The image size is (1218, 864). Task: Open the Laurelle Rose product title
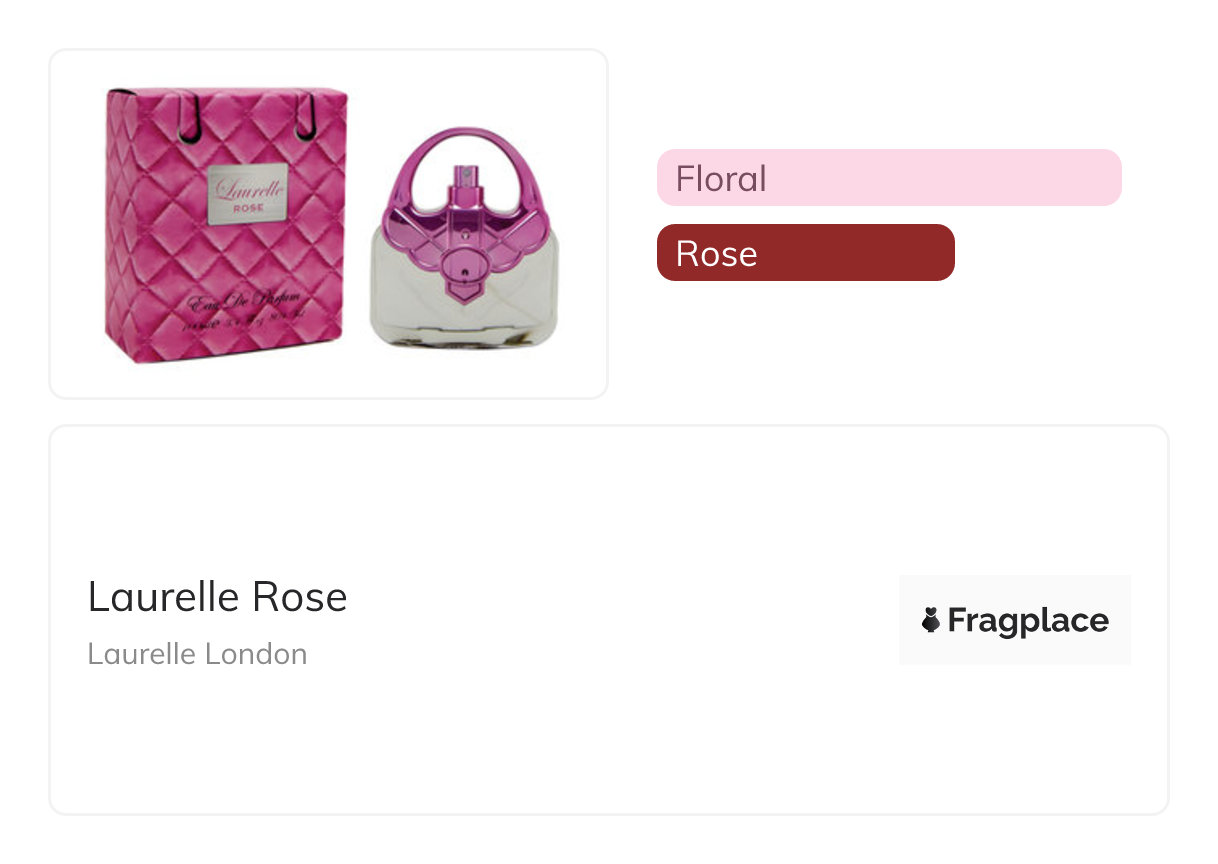pyautogui.click(x=217, y=598)
